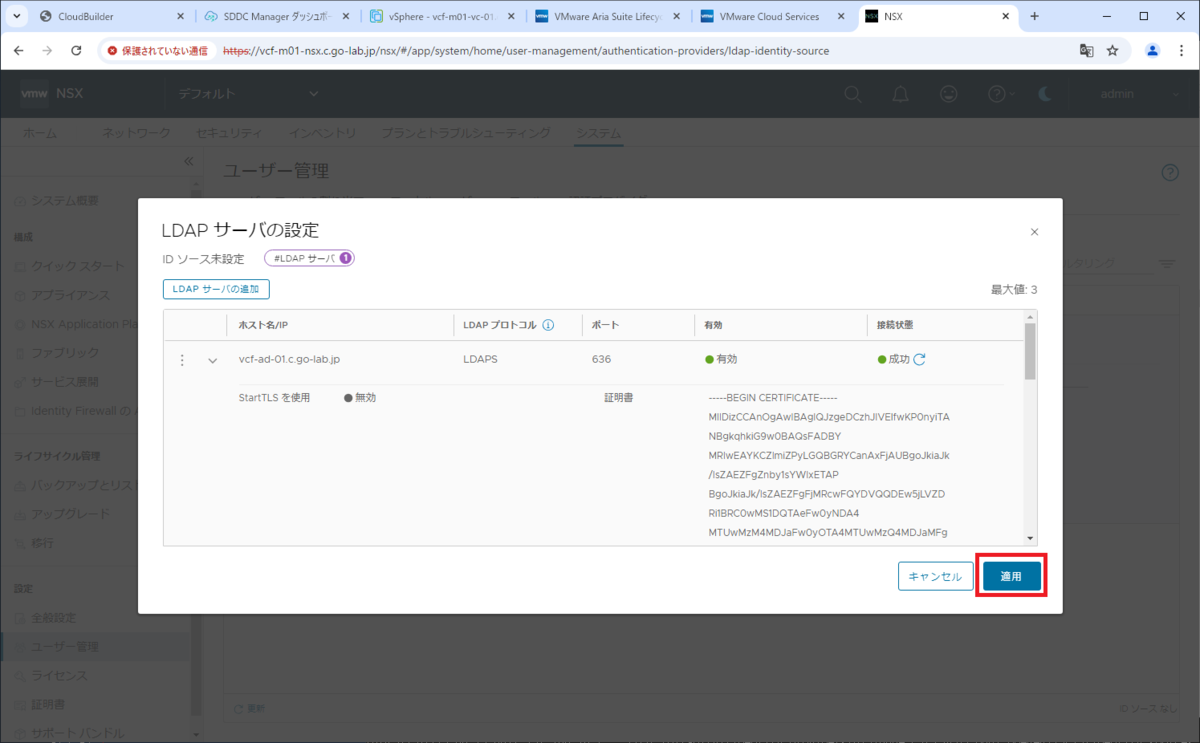
Task: Open the インベントリ main tab
Action: (322, 133)
